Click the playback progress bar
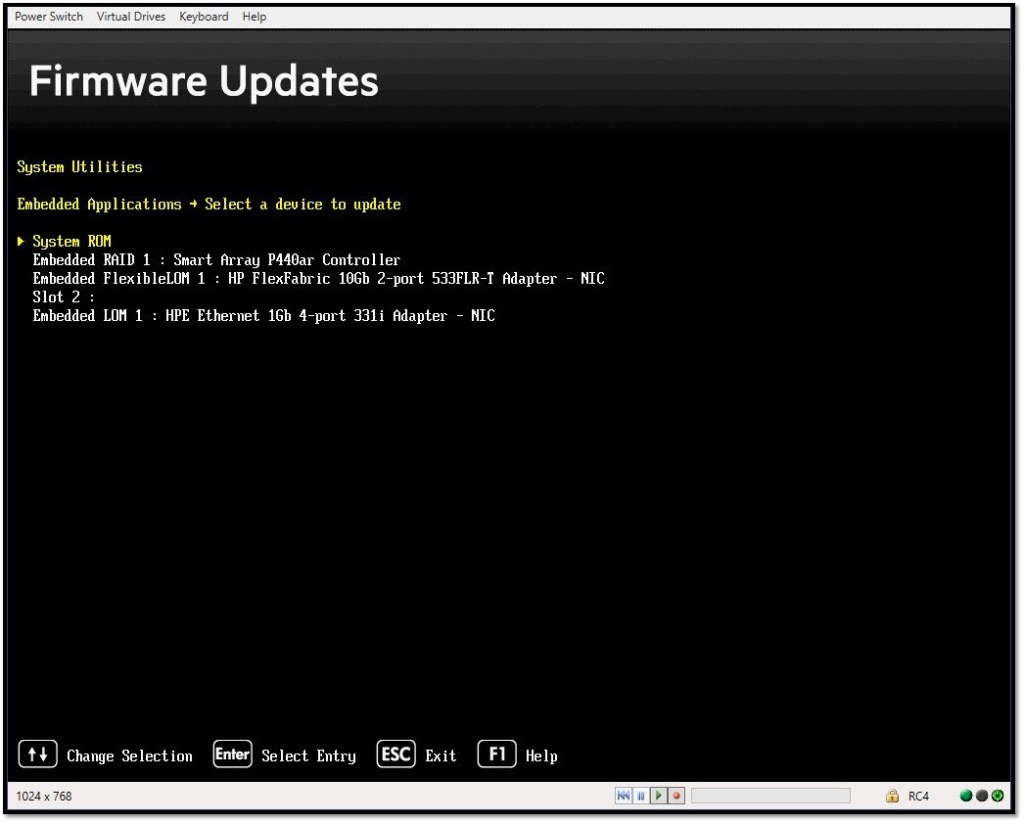Image resolution: width=1024 pixels, height=823 pixels. [x=770, y=796]
